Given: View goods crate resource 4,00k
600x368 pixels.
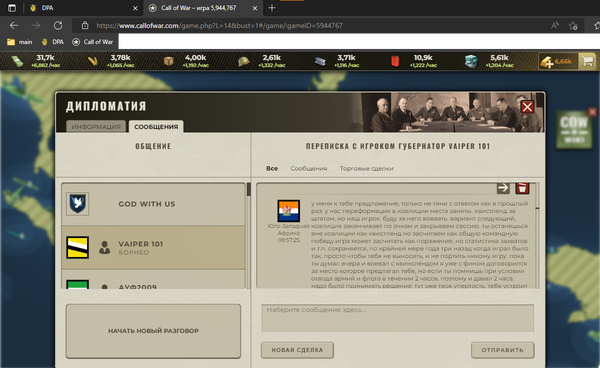Looking at the screenshot, I should pos(186,61).
